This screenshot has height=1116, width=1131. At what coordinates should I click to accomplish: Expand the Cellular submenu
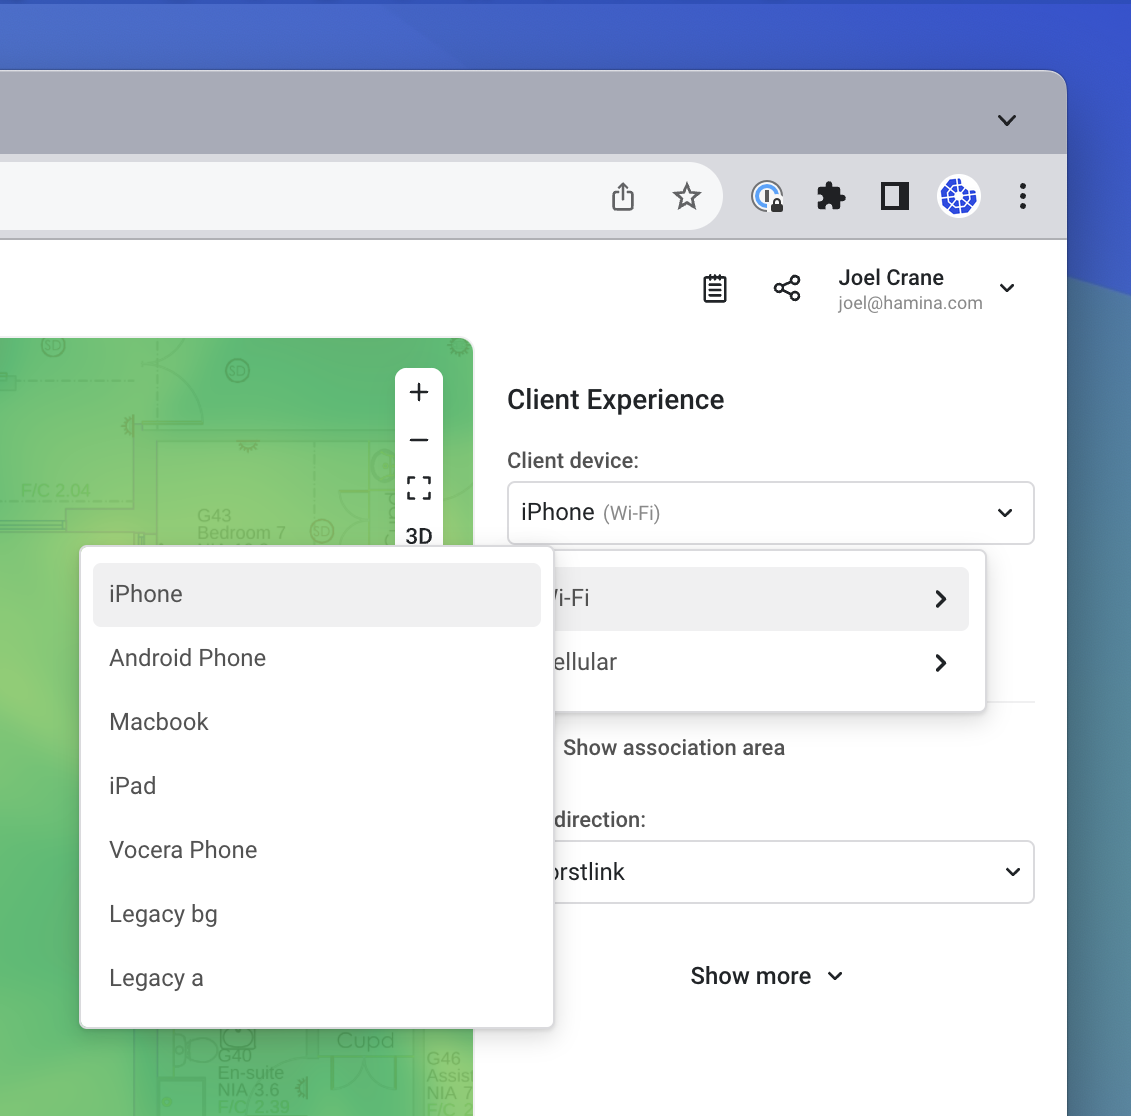pos(760,662)
